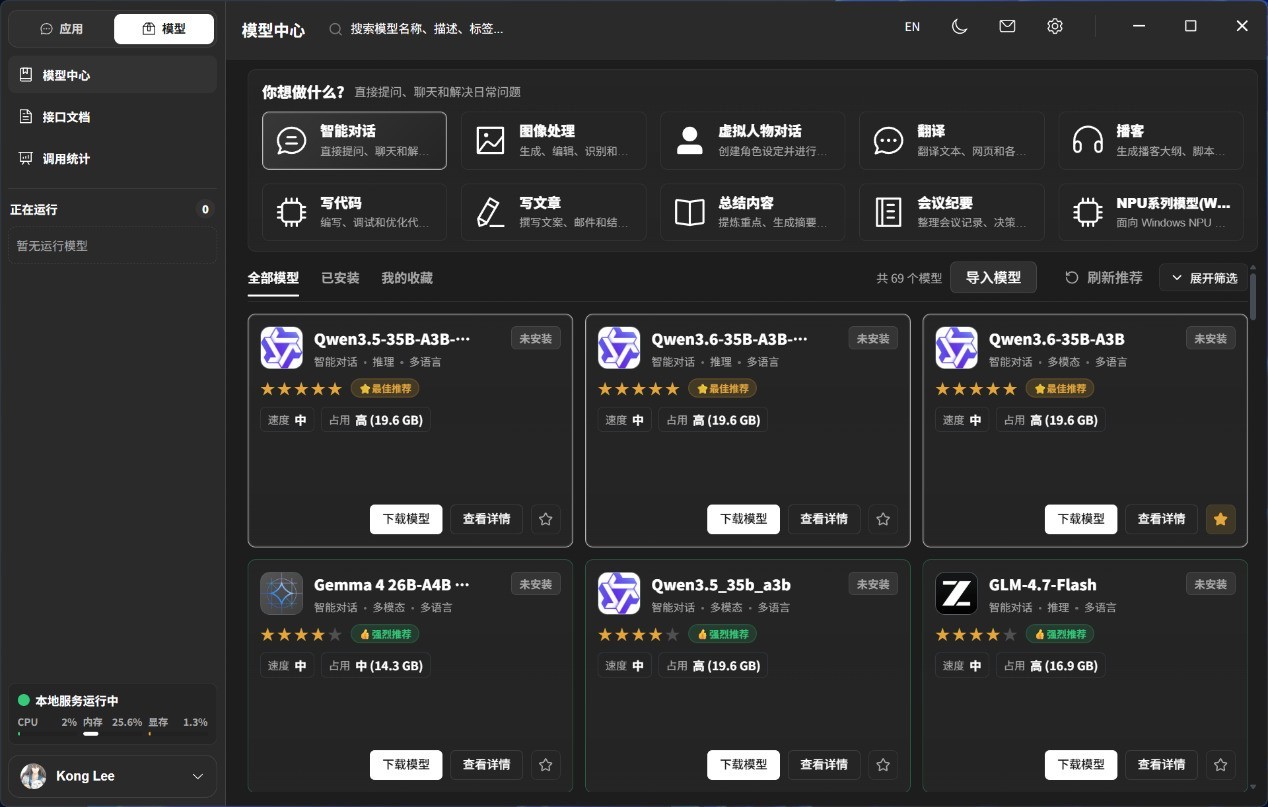Open settings via the gear icon

coord(1055,27)
